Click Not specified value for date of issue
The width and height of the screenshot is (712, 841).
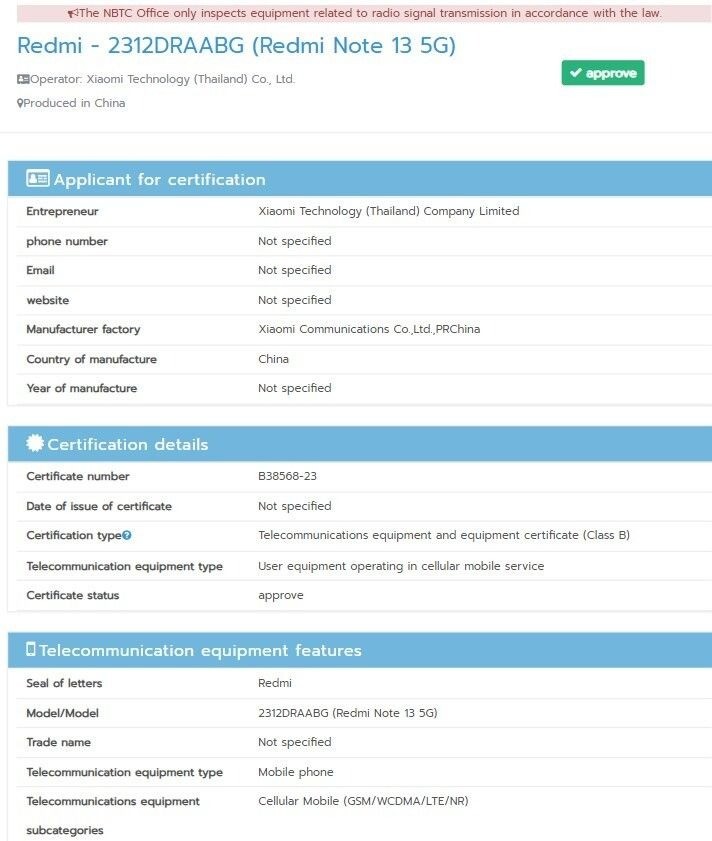(295, 506)
